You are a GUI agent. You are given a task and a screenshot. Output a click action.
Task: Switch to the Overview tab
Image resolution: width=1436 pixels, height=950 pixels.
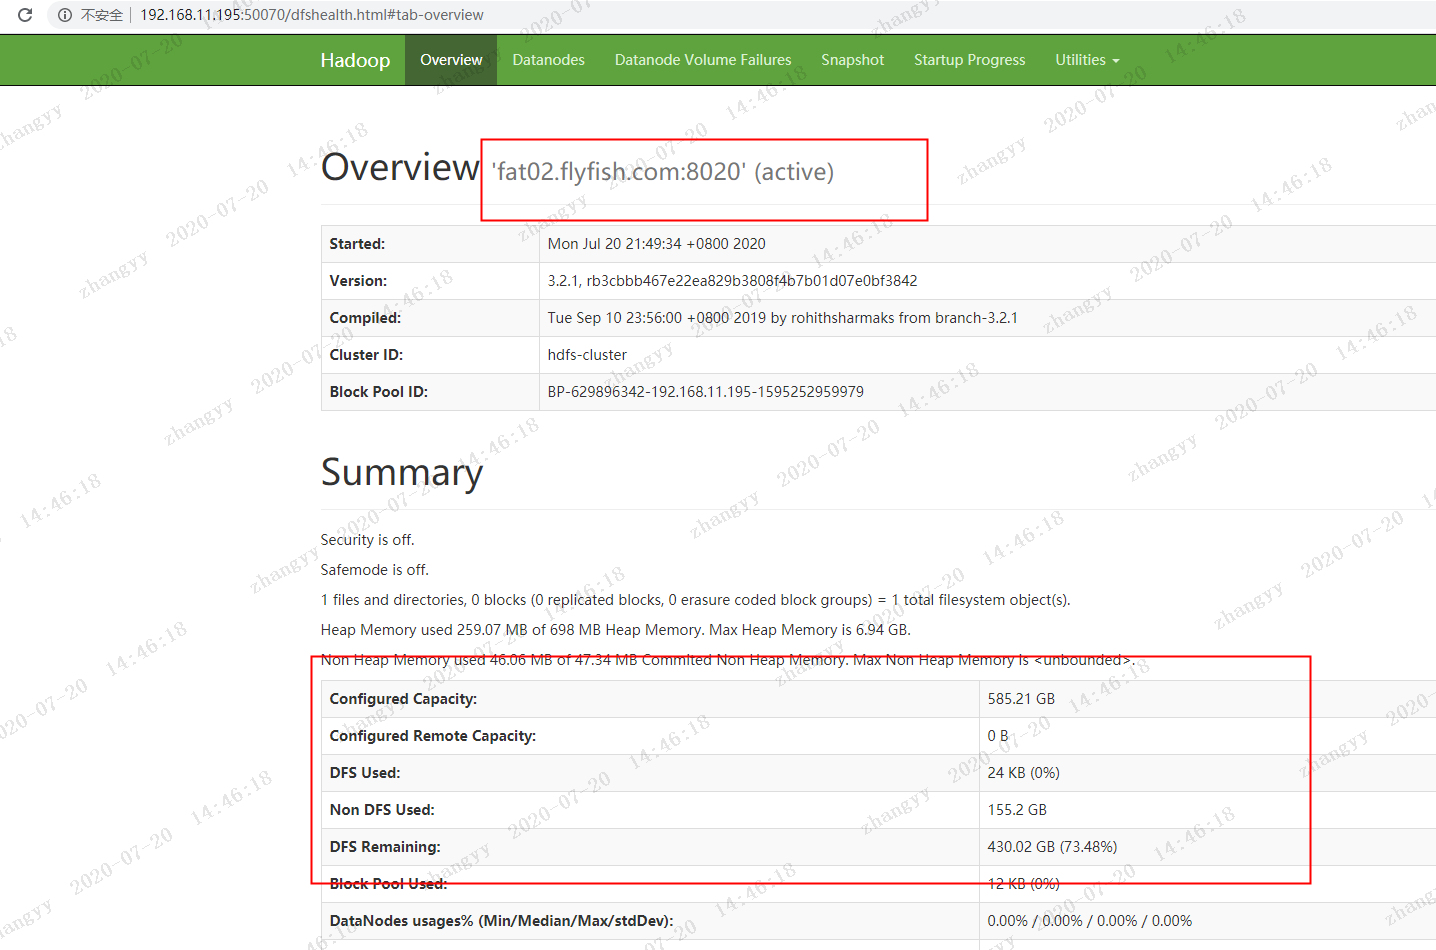coord(451,60)
